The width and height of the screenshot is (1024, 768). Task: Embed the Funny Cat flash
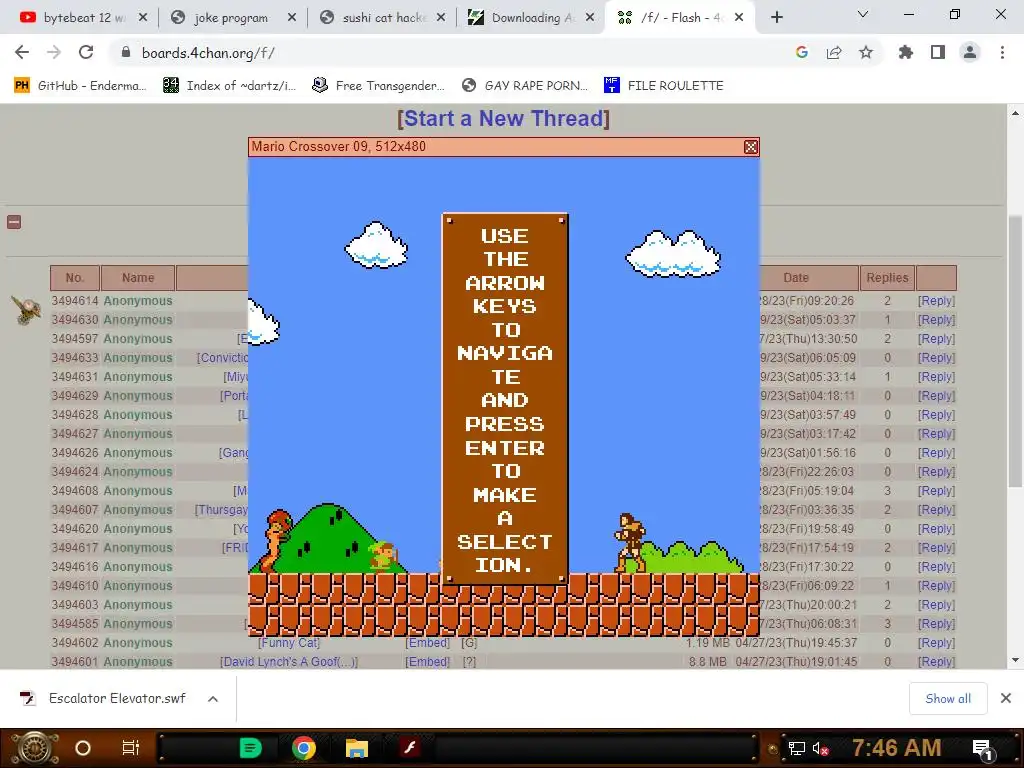coord(428,643)
